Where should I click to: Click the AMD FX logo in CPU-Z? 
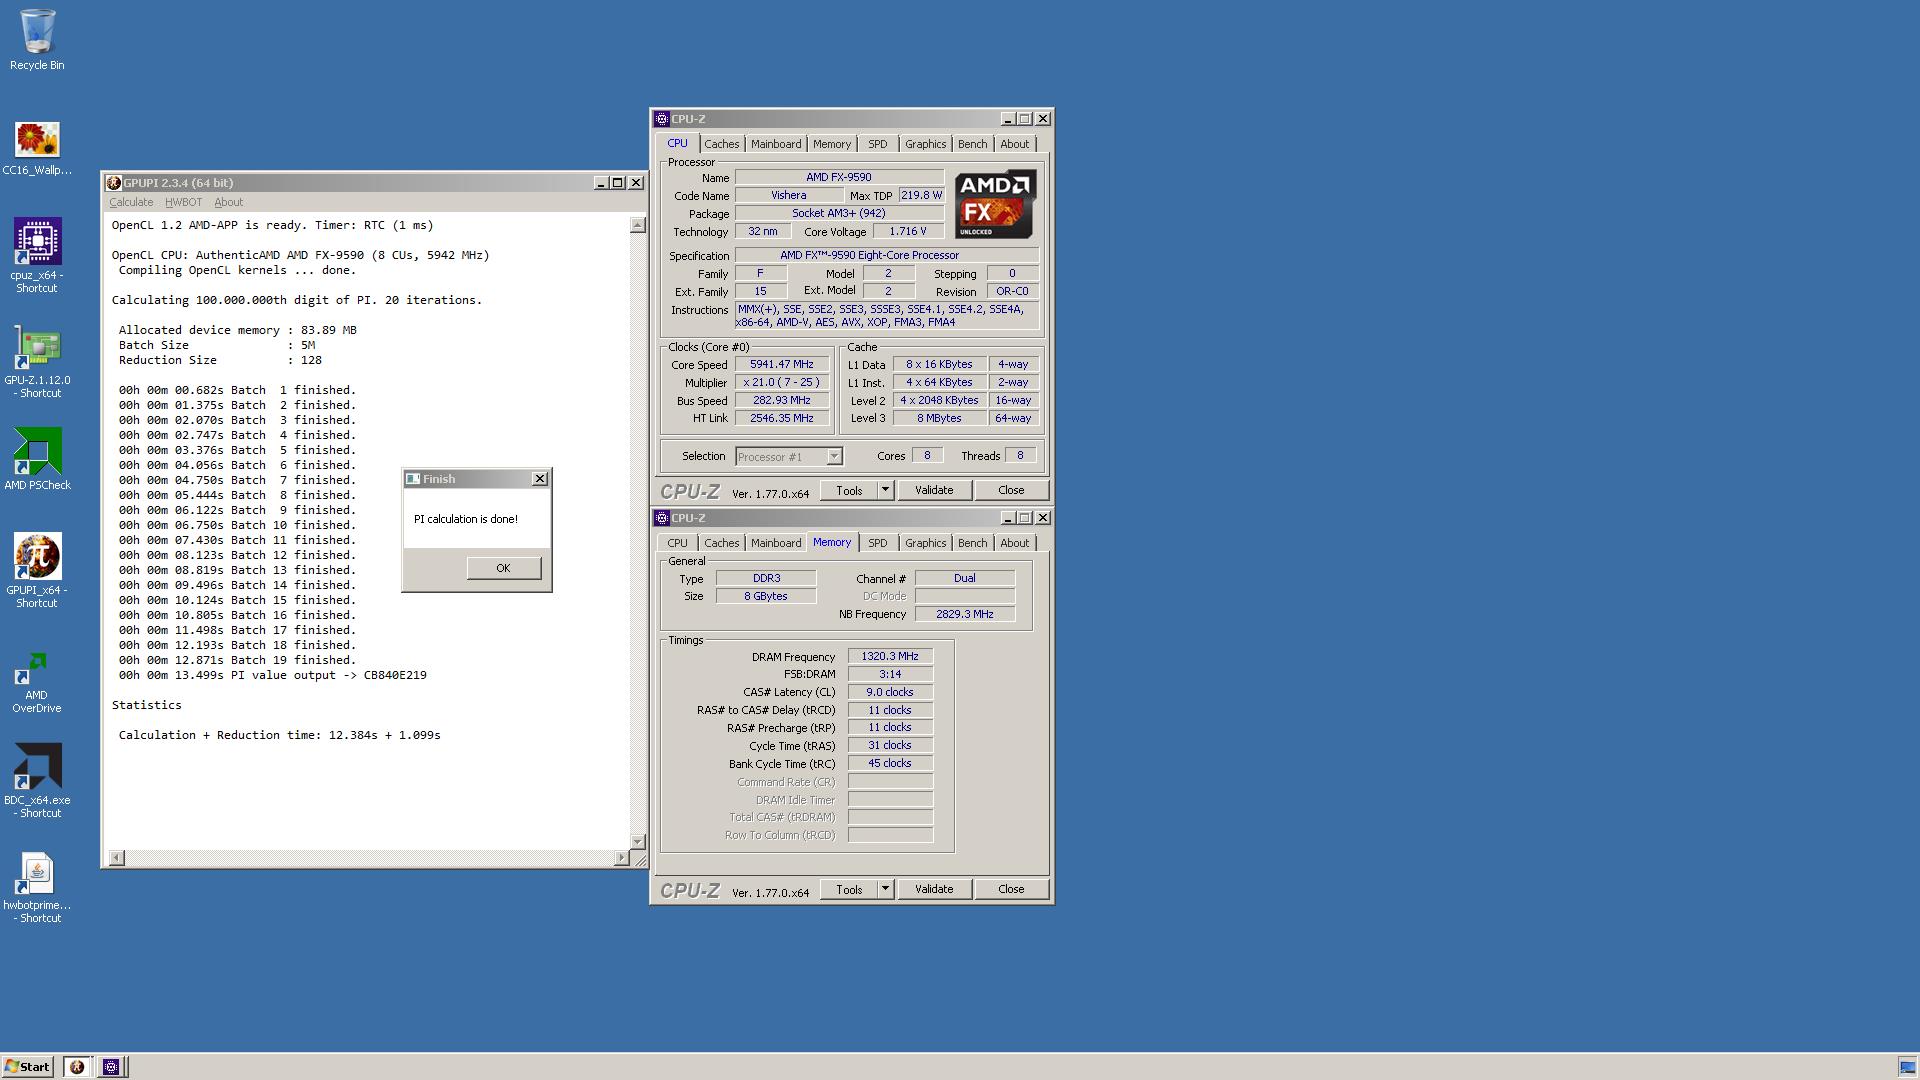pyautogui.click(x=995, y=204)
